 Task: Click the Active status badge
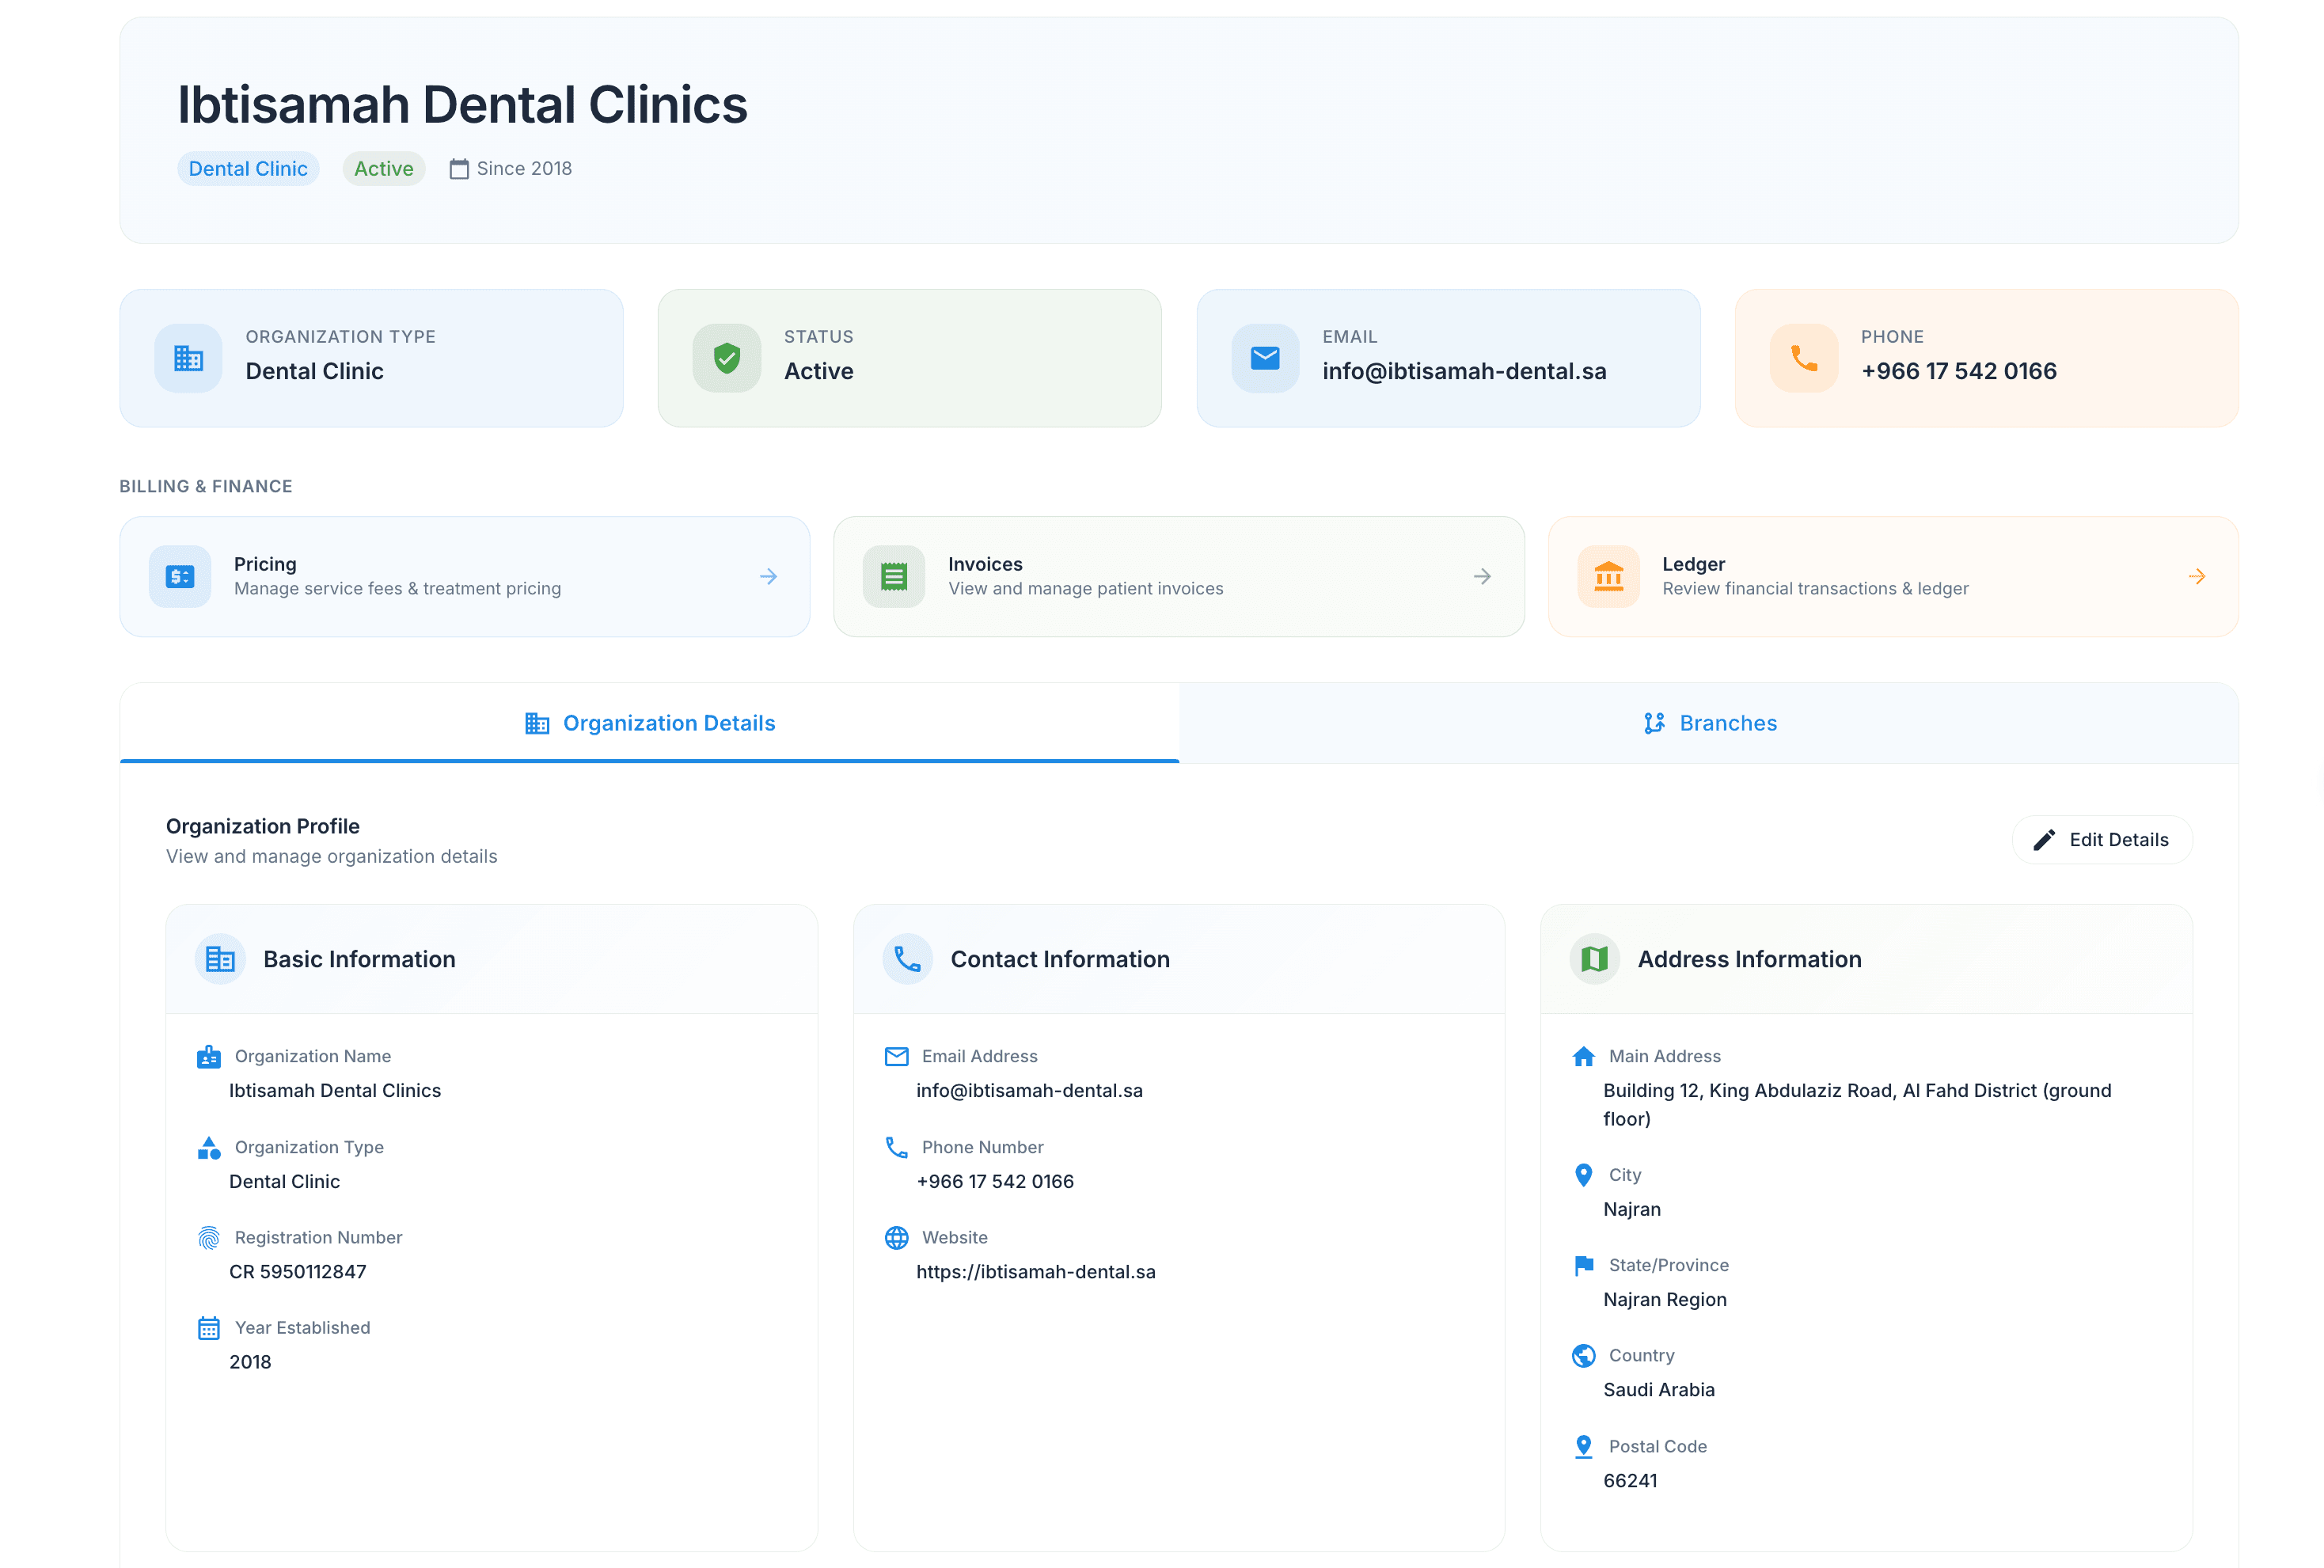click(384, 169)
